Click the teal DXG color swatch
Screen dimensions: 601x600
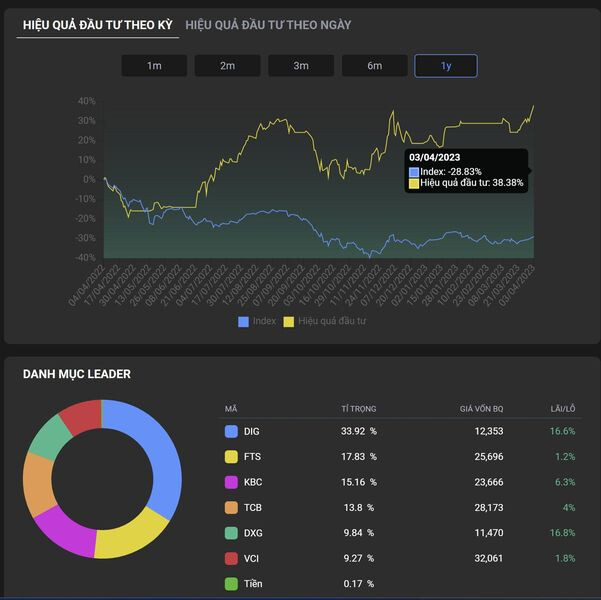232,533
